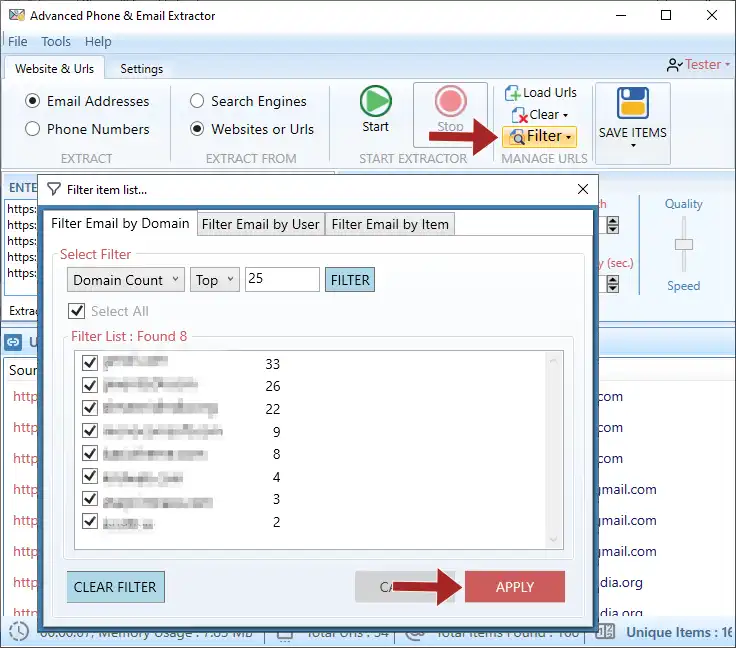This screenshot has width=736, height=648.
Task: Click the app icon in title bar
Action: (17, 15)
